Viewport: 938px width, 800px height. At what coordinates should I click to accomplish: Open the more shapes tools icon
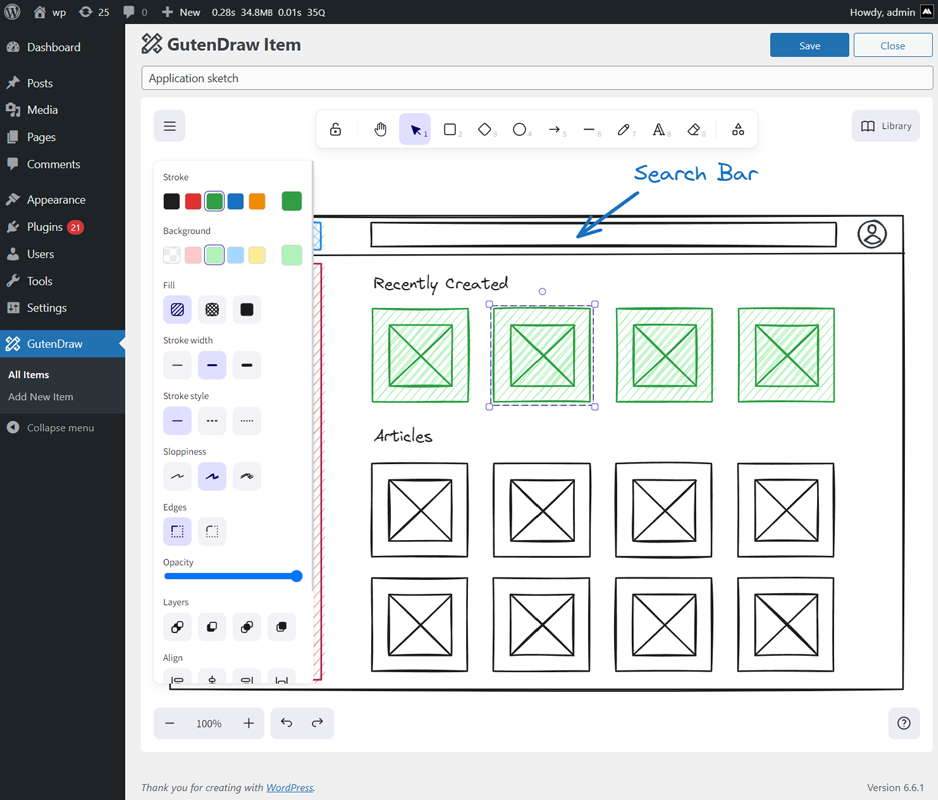pyautogui.click(x=738, y=129)
